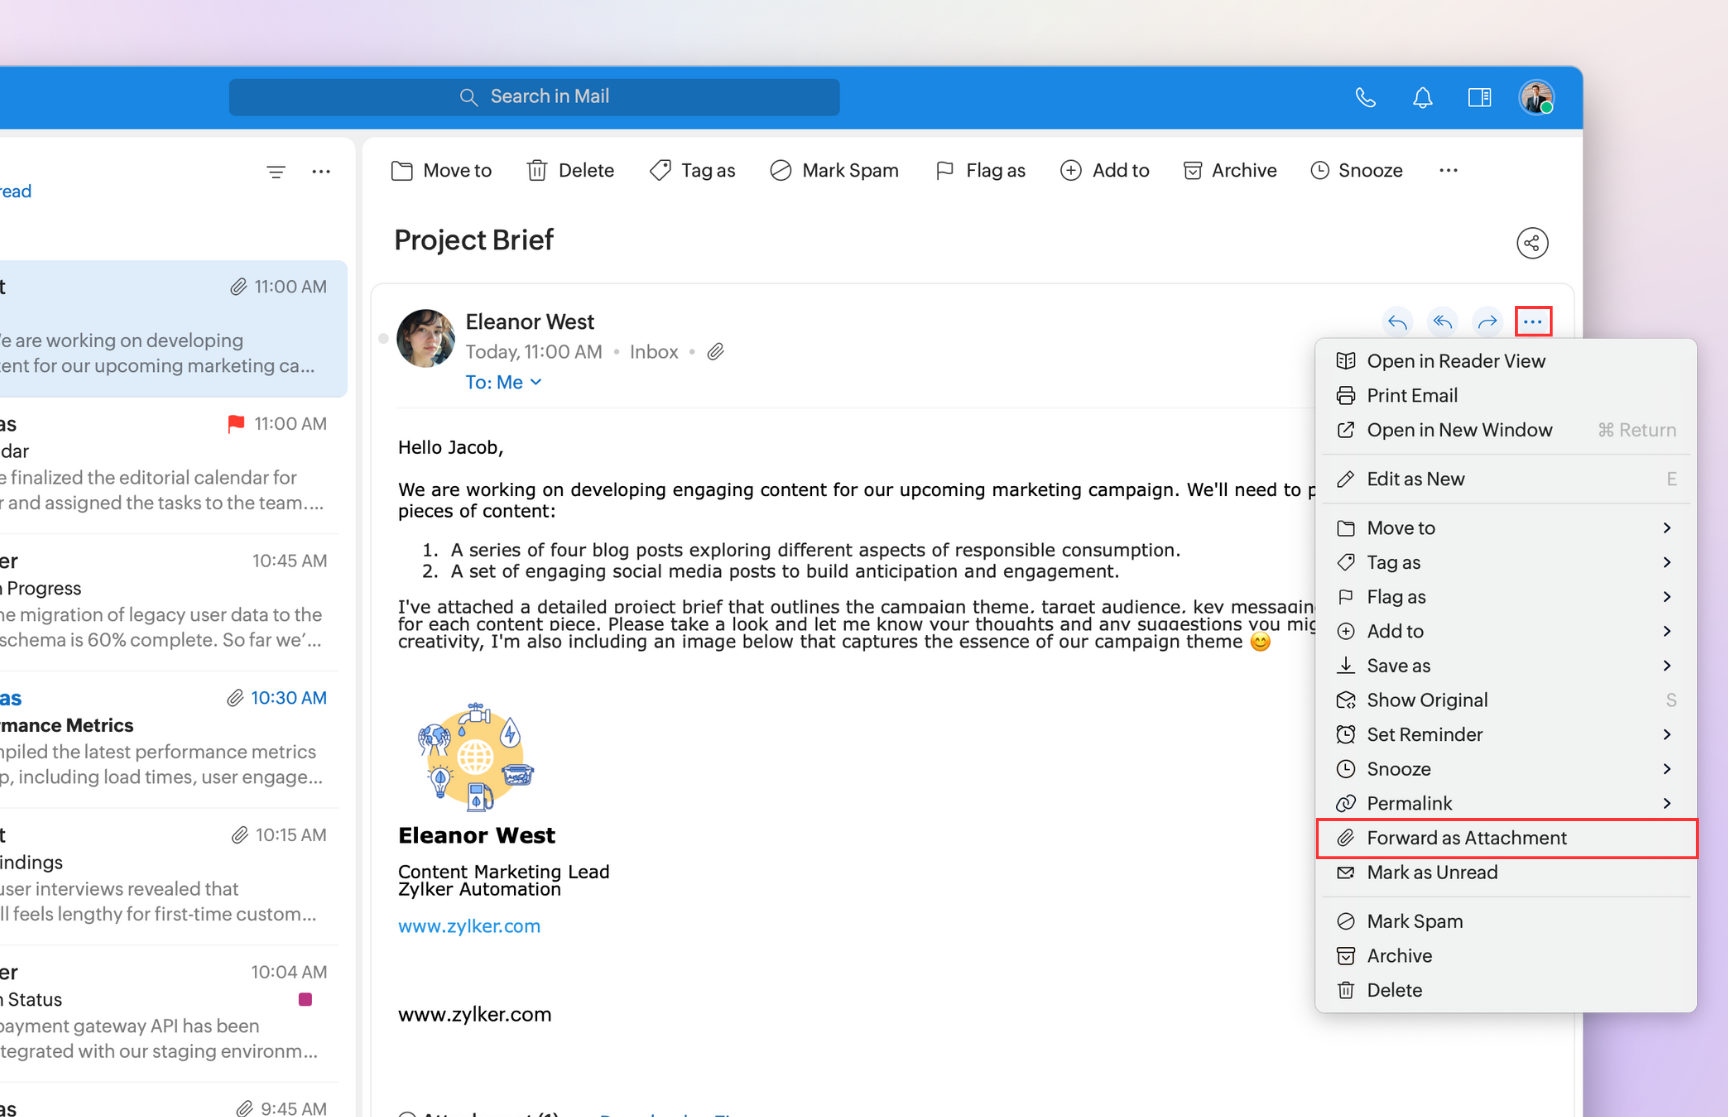
Task: Expand Tag as submenu in context menu
Action: (1506, 562)
